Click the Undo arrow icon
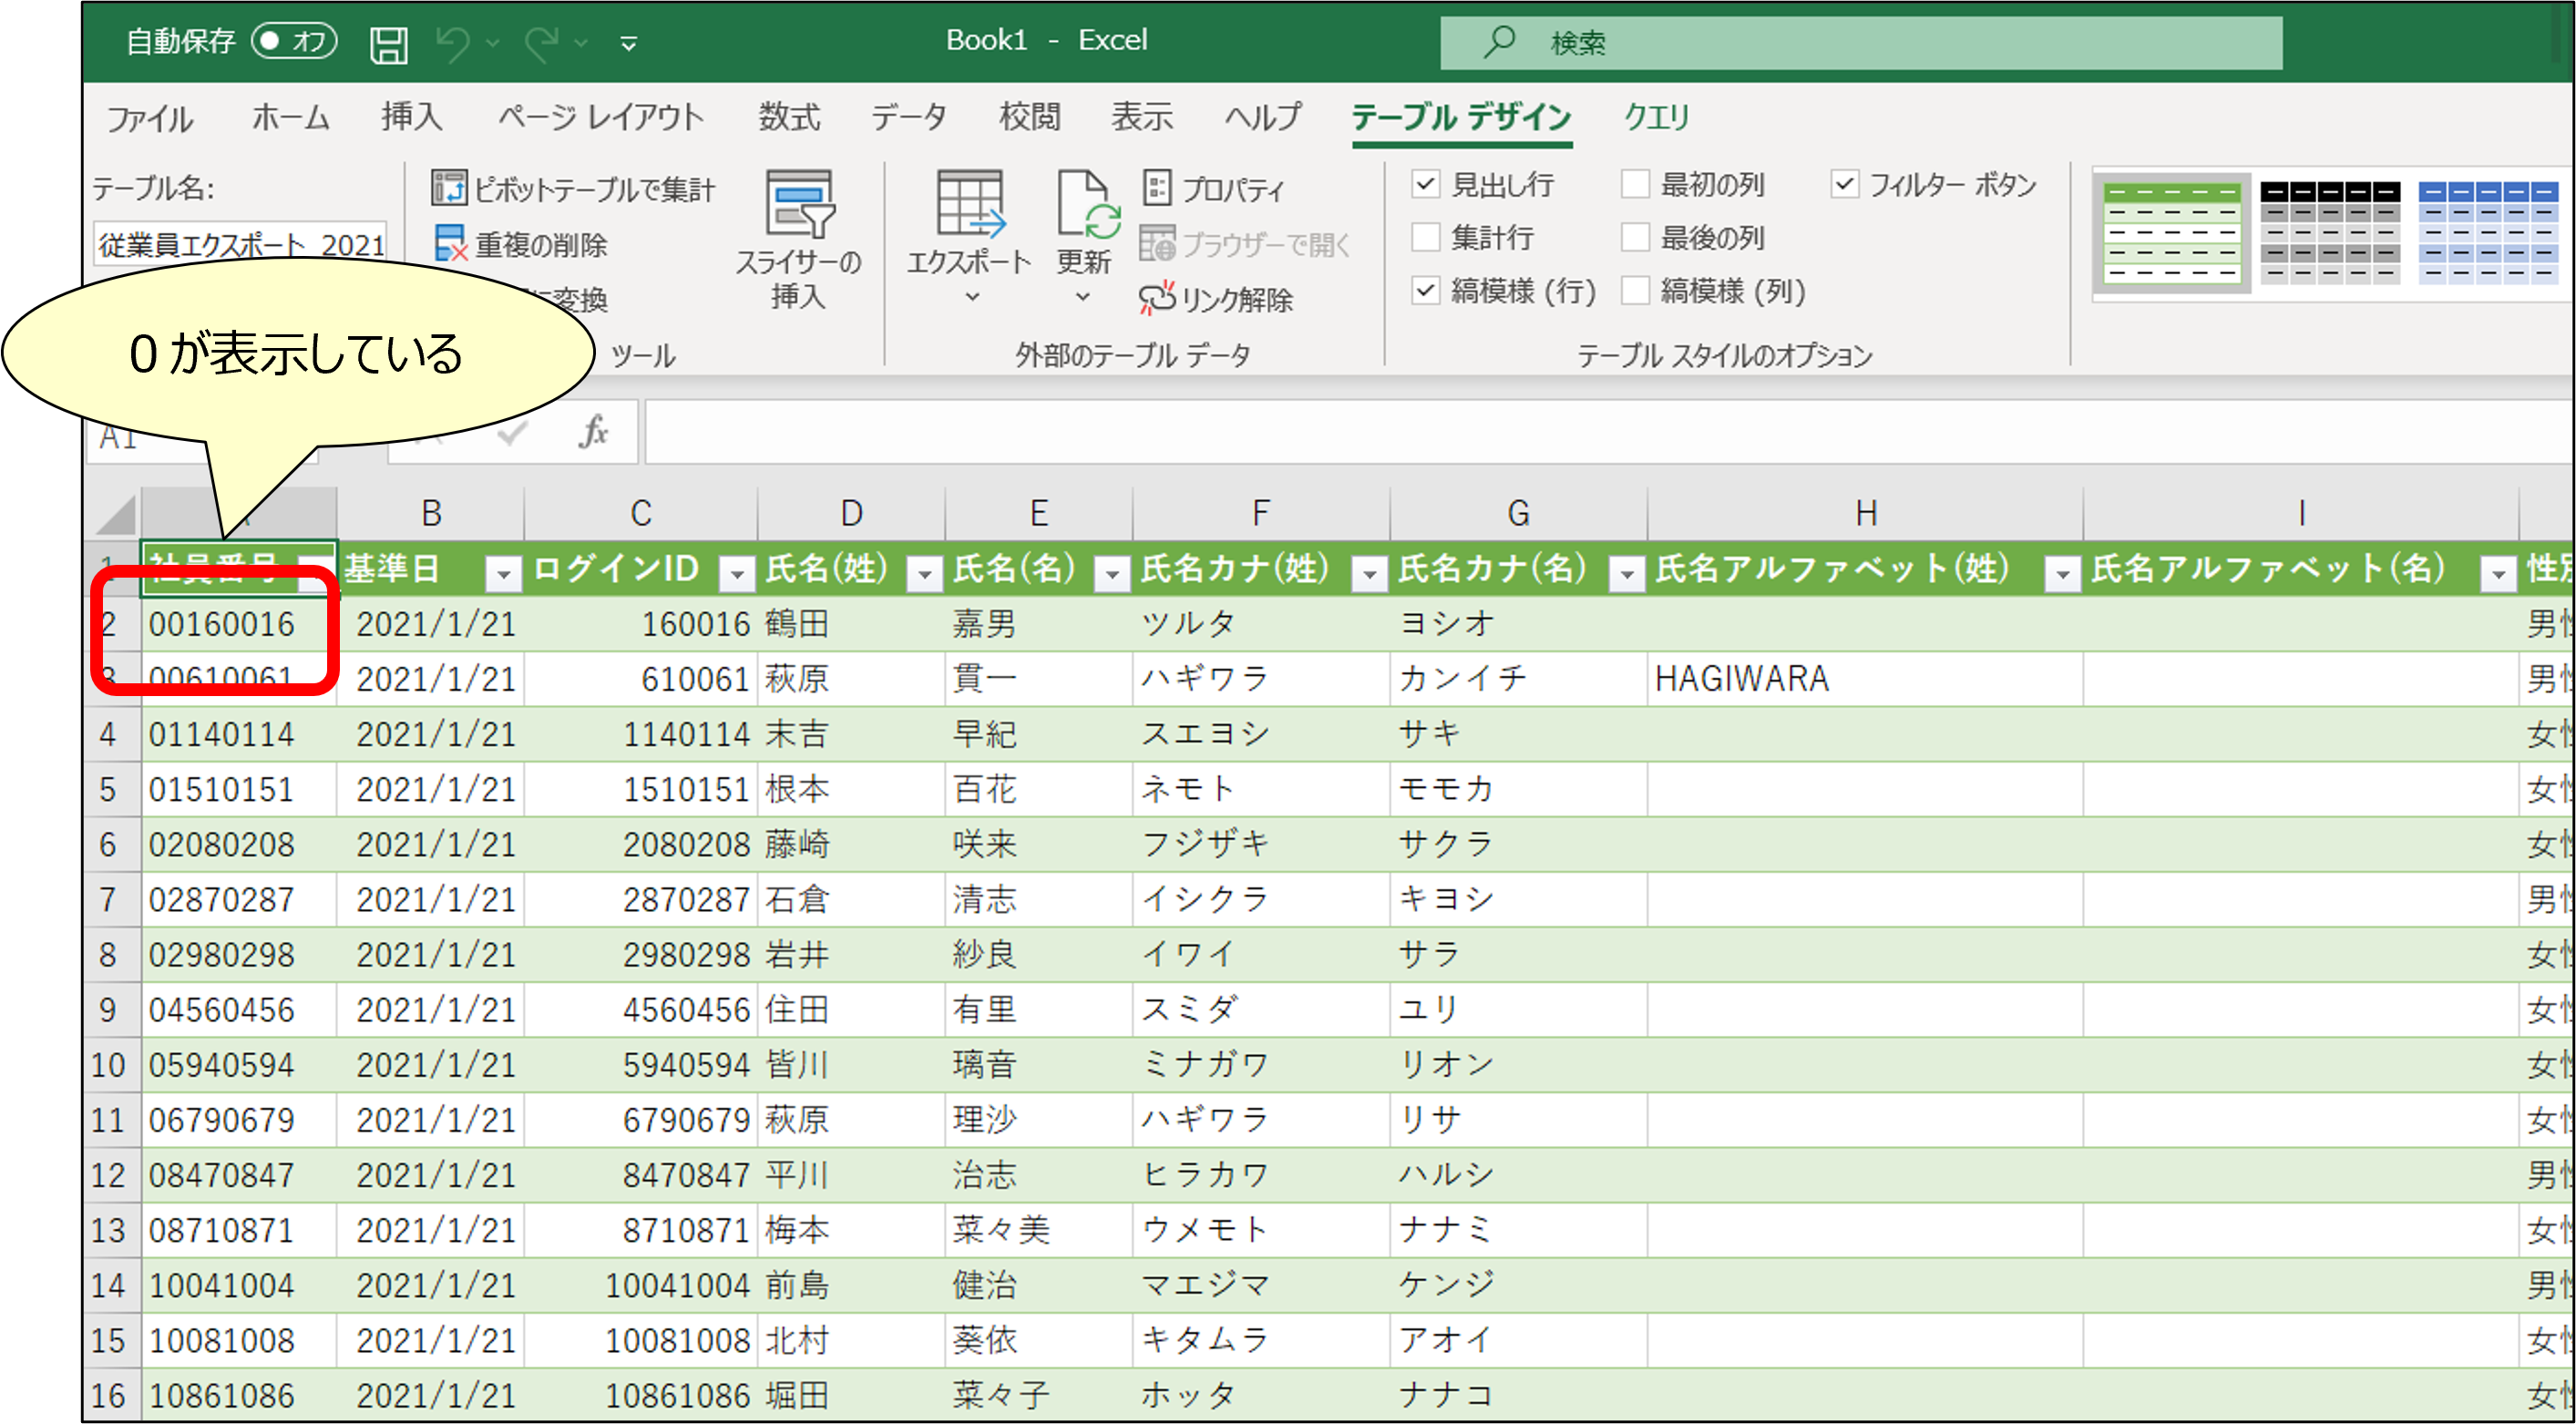The width and height of the screenshot is (2576, 1424). (x=453, y=43)
